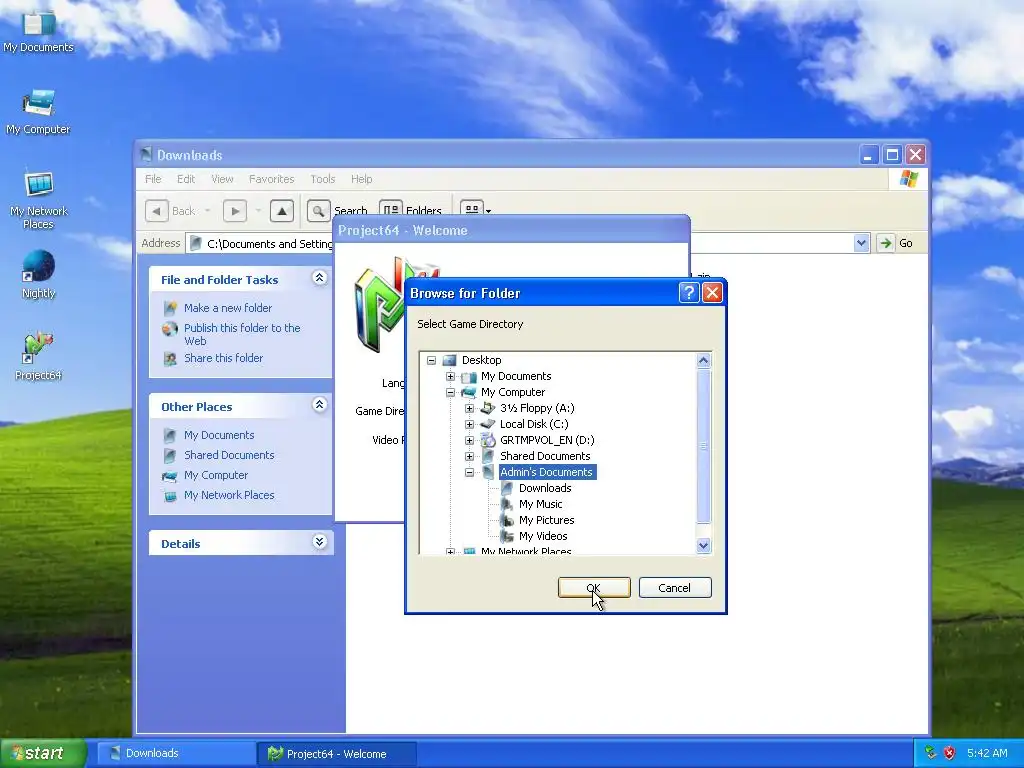Image resolution: width=1024 pixels, height=768 pixels.
Task: Open the File menu
Action: click(x=153, y=179)
